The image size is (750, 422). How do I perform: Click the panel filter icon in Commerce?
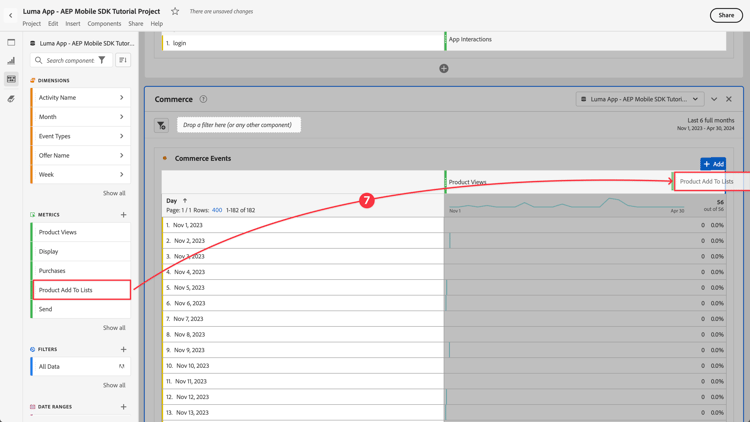pos(161,125)
